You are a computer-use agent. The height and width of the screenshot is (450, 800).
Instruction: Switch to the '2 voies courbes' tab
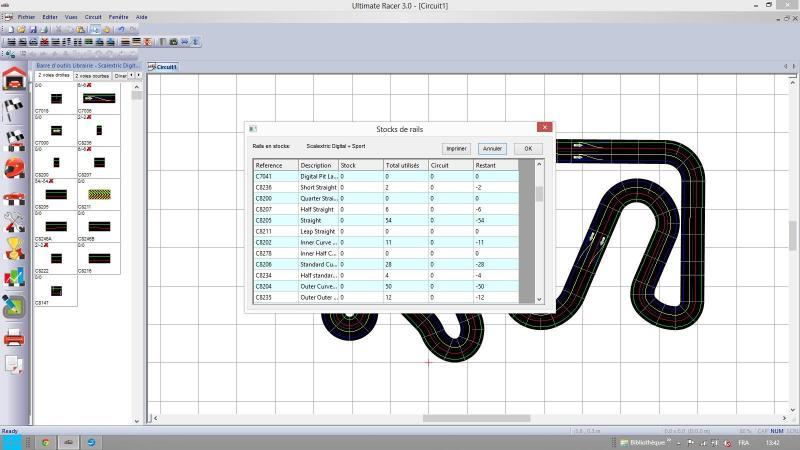(x=92, y=75)
